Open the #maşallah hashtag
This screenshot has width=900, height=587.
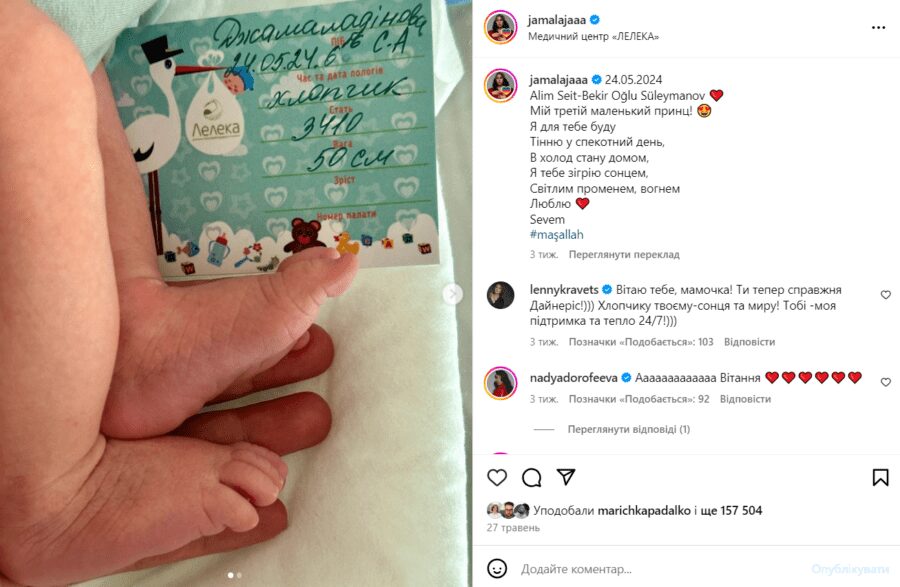point(556,235)
